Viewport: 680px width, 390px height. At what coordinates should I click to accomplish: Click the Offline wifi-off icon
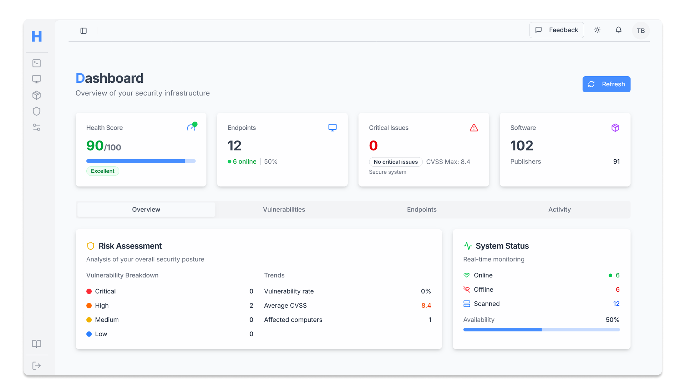[x=467, y=289]
